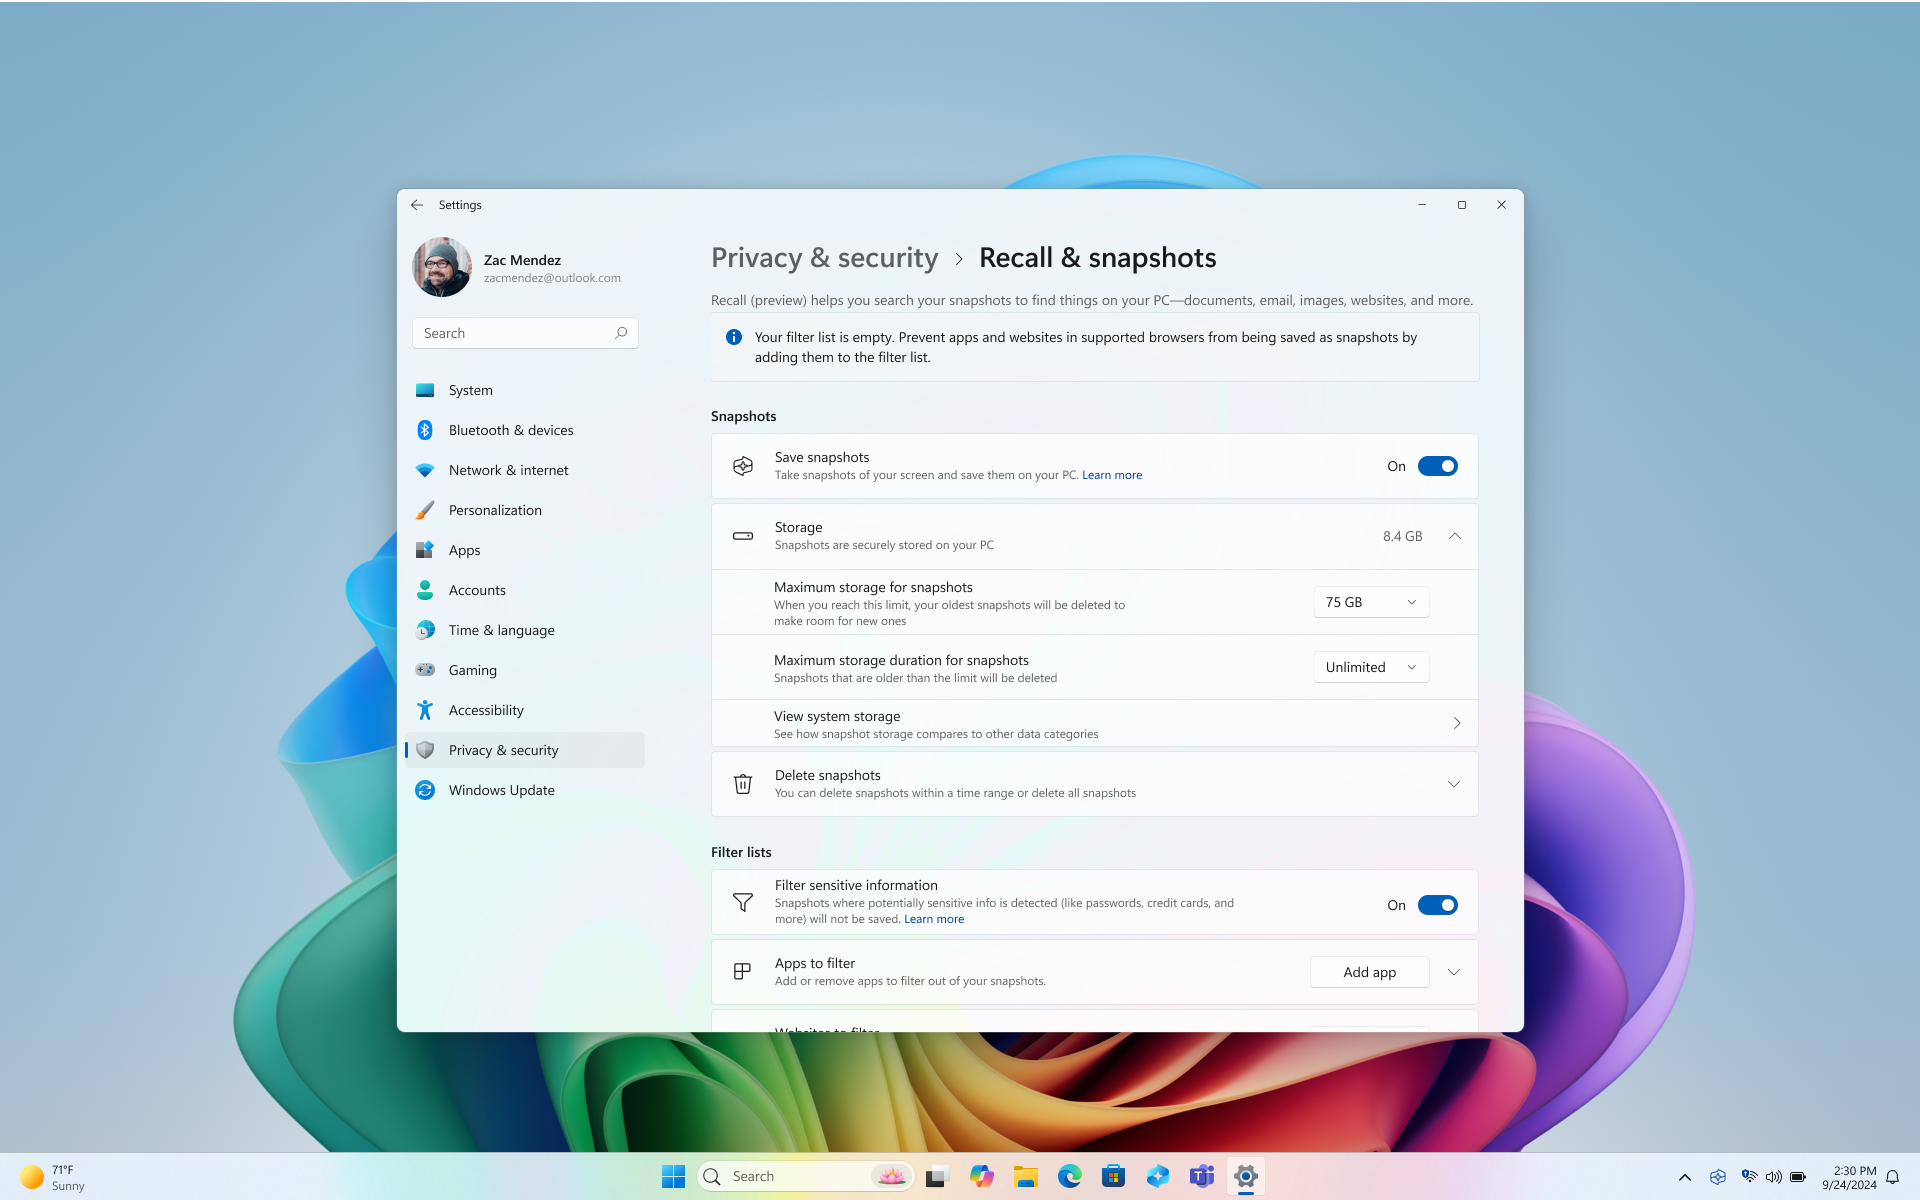This screenshot has width=1920, height=1200.
Task: Click the Apps to filter grid icon
Action: tap(742, 971)
